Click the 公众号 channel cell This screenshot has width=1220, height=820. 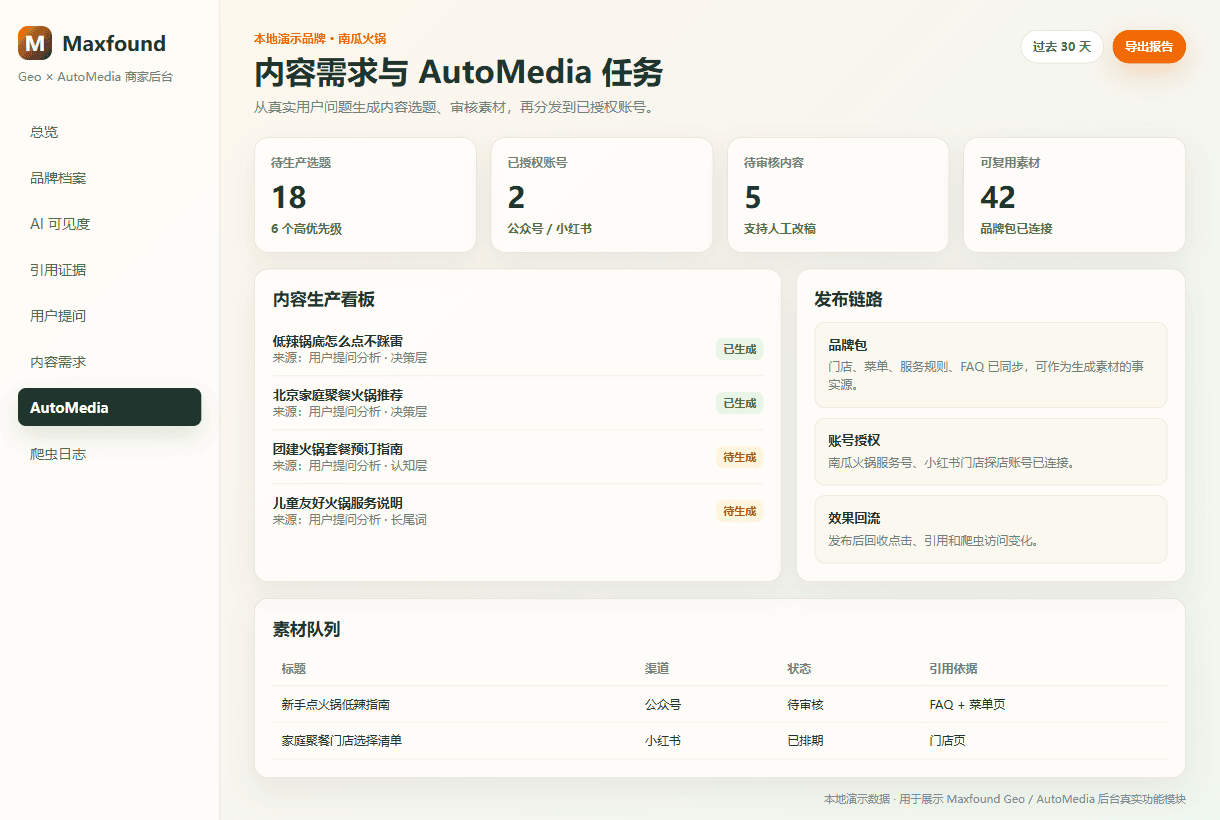click(x=663, y=705)
